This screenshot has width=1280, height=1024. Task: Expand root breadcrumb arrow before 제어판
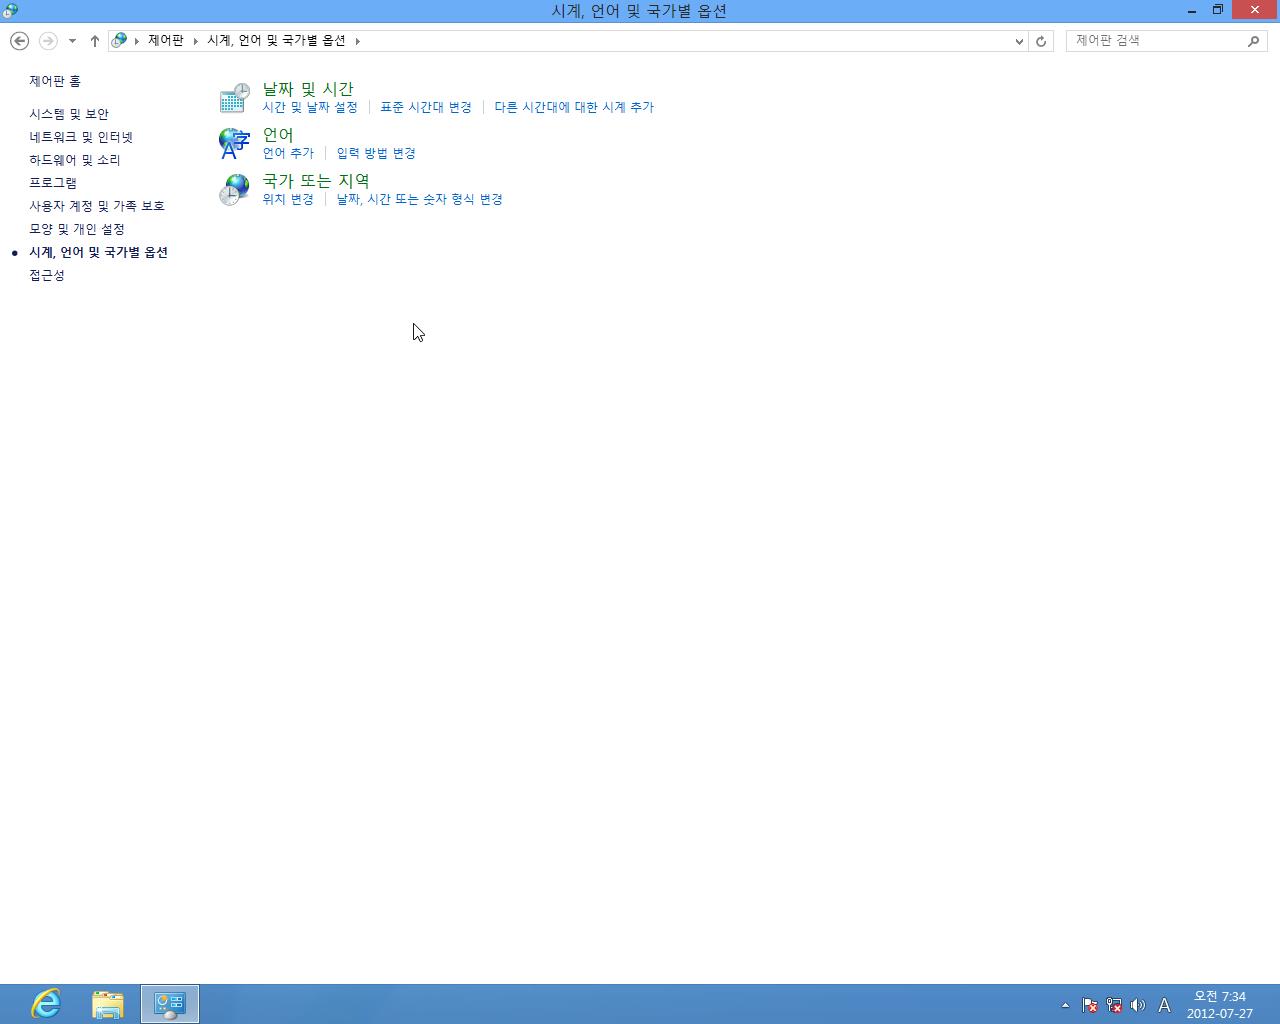point(137,41)
